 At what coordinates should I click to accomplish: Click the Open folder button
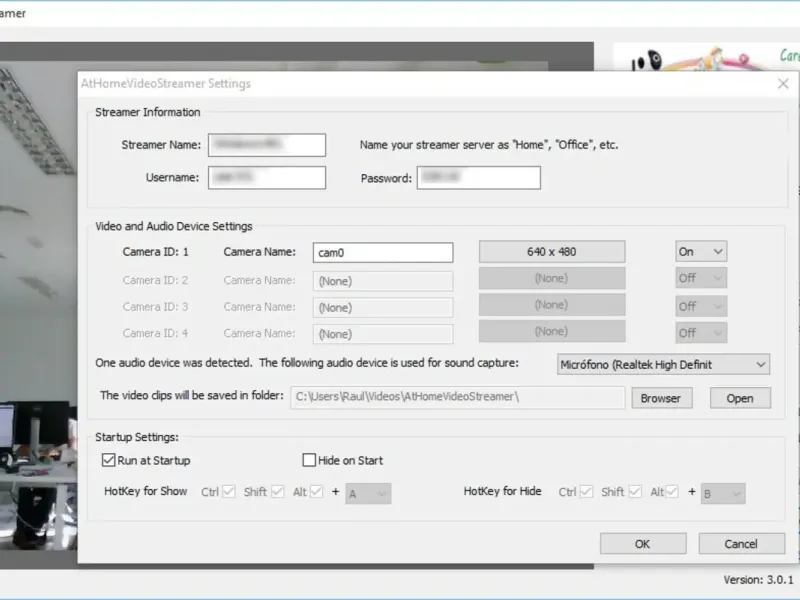pyautogui.click(x=740, y=398)
